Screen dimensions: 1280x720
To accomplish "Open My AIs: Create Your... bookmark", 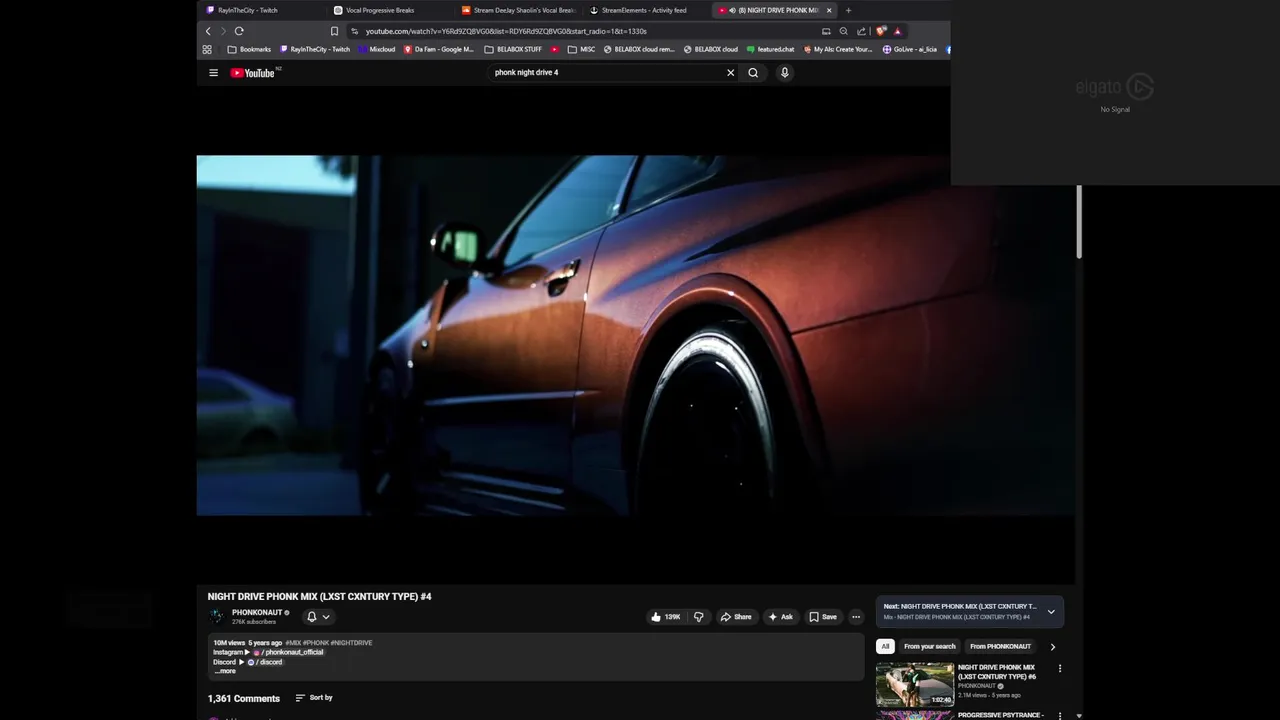I will [838, 49].
